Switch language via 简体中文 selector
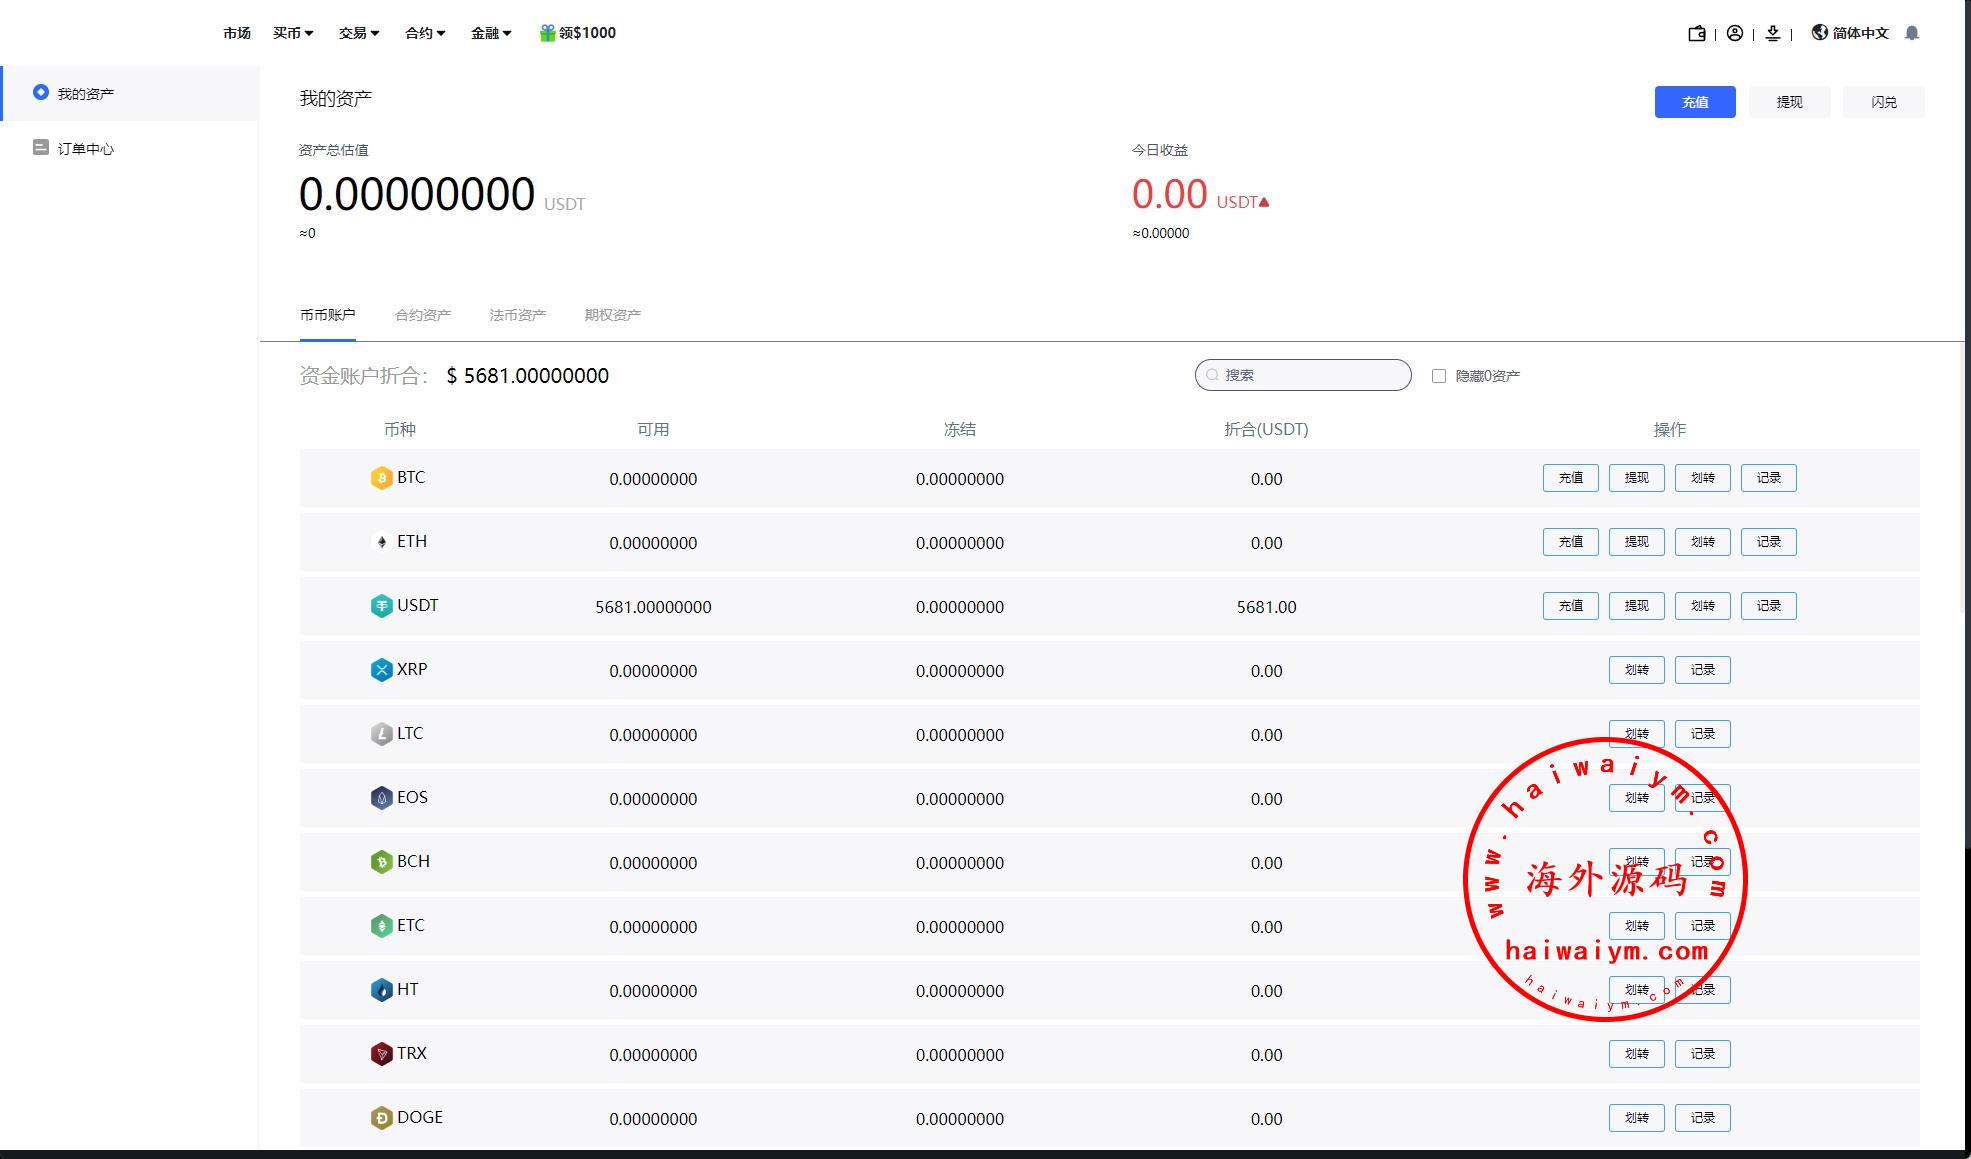1971x1159 pixels. [1850, 33]
